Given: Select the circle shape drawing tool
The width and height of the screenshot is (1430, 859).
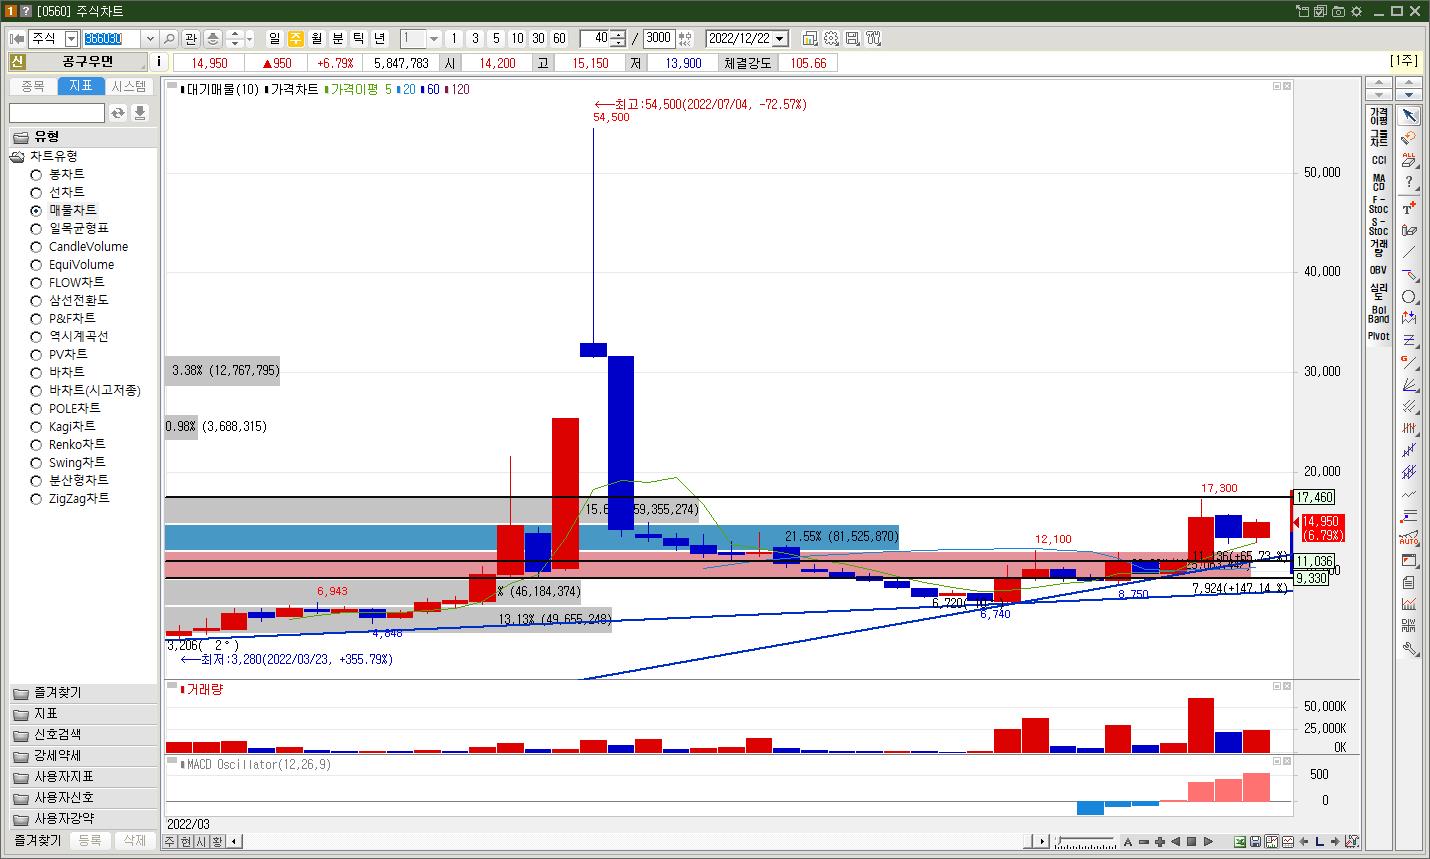Looking at the screenshot, I should coord(1409,296).
